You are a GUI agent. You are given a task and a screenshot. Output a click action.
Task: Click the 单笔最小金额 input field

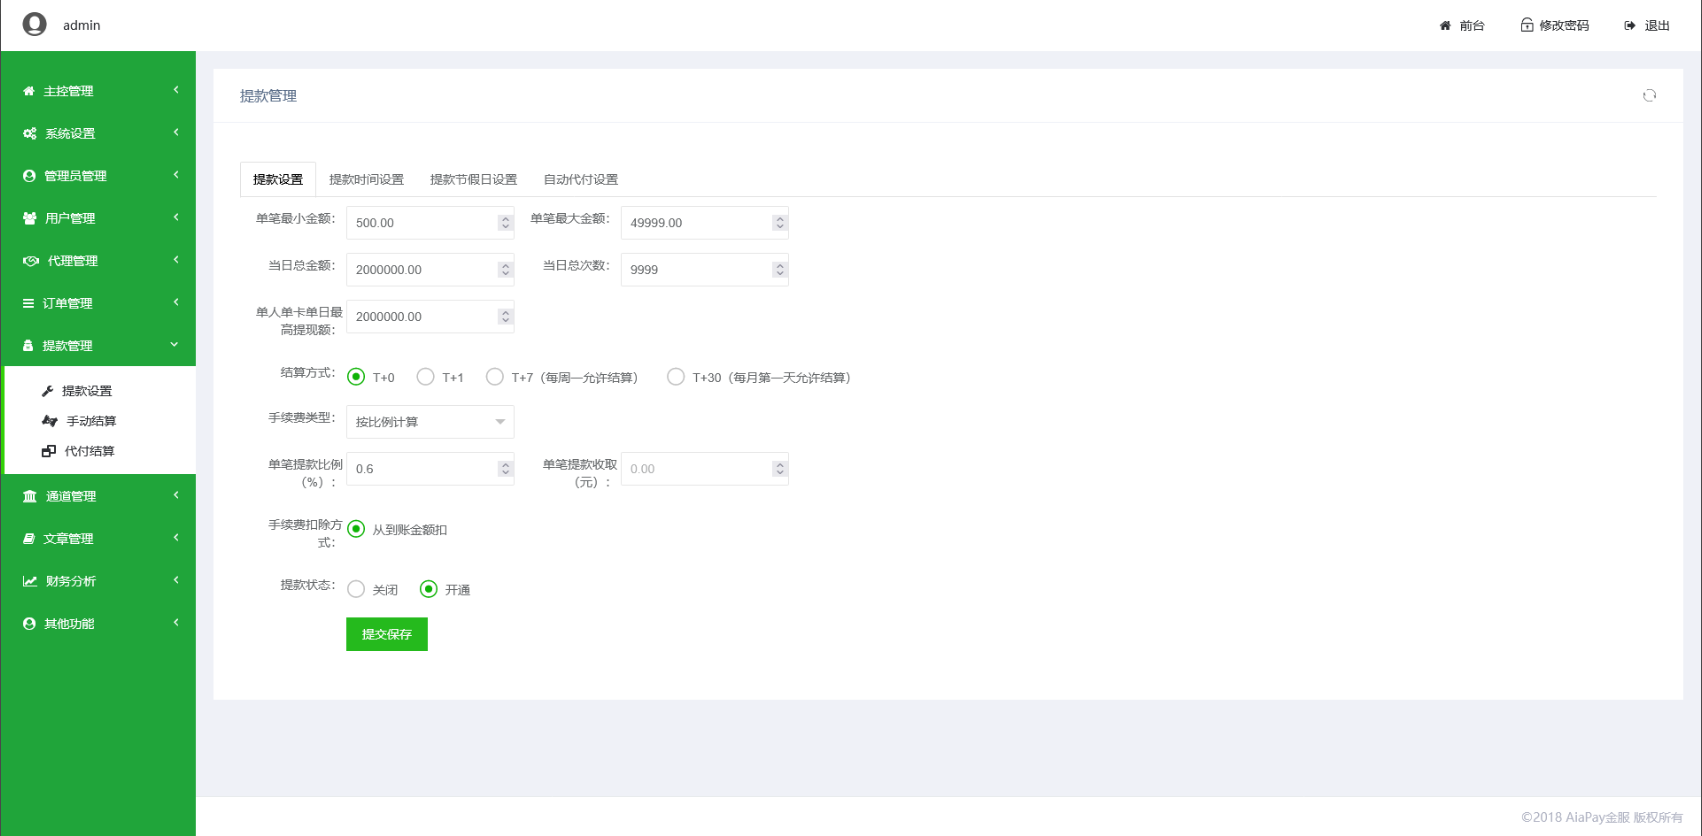422,223
